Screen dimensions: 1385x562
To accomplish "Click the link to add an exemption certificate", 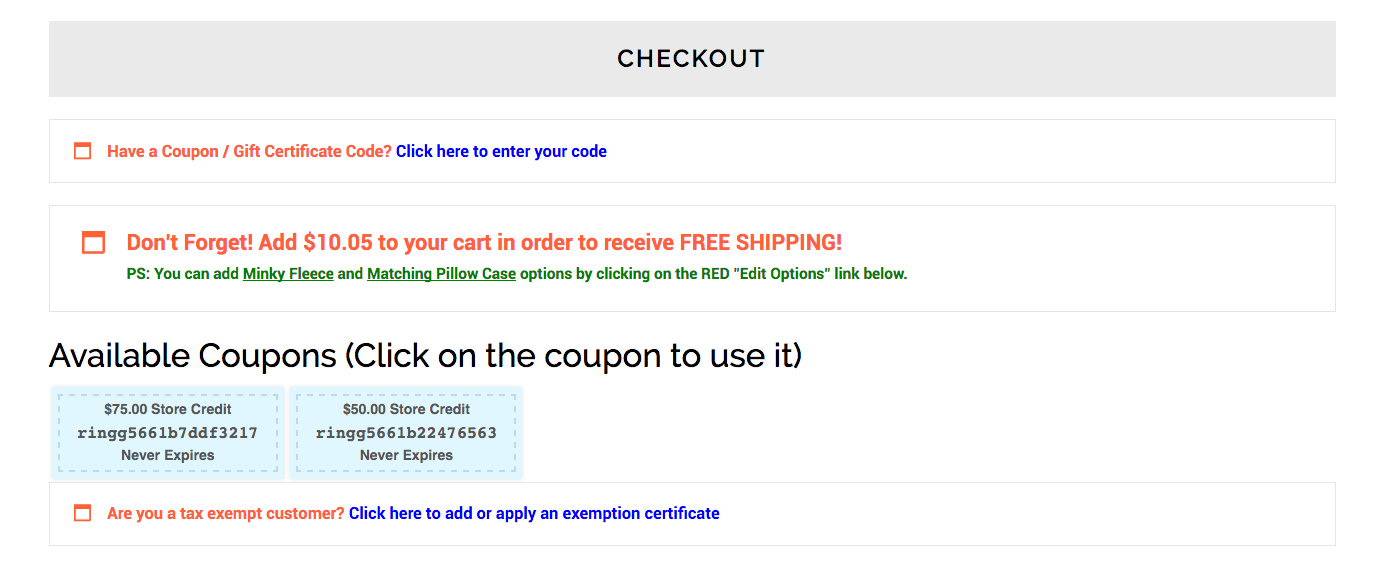I will (x=534, y=513).
